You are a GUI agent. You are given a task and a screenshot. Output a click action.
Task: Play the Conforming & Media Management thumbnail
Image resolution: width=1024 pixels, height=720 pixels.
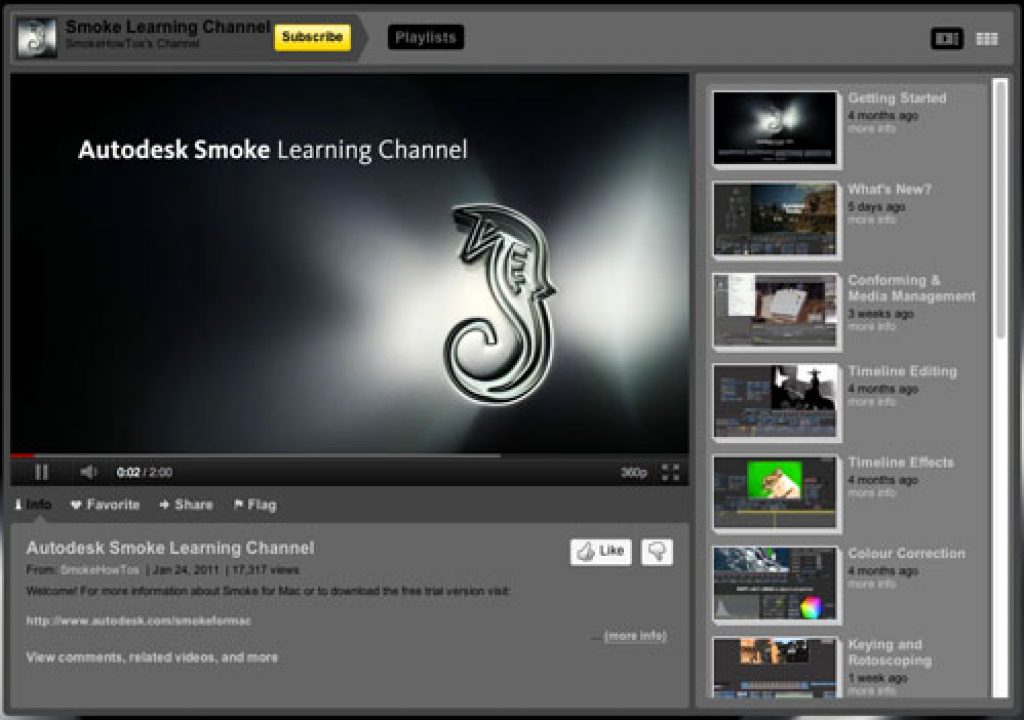(775, 310)
